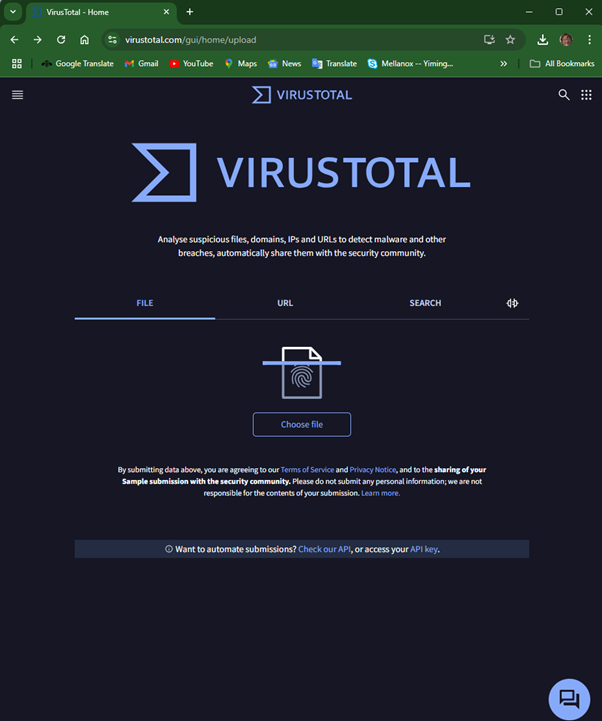Bookmark this page with the star icon
The image size is (602, 721).
(x=510, y=40)
